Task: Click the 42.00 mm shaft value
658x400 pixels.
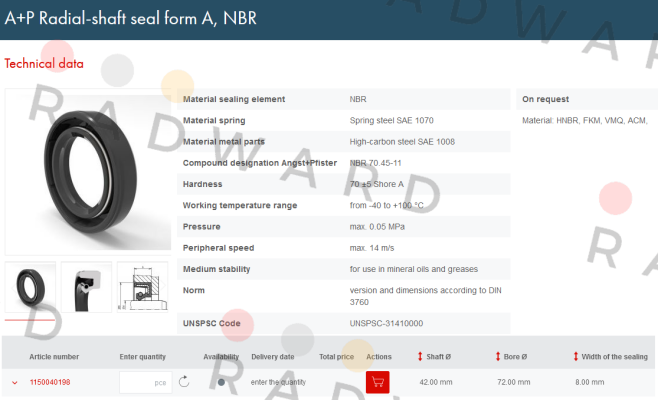Action: coord(436,382)
